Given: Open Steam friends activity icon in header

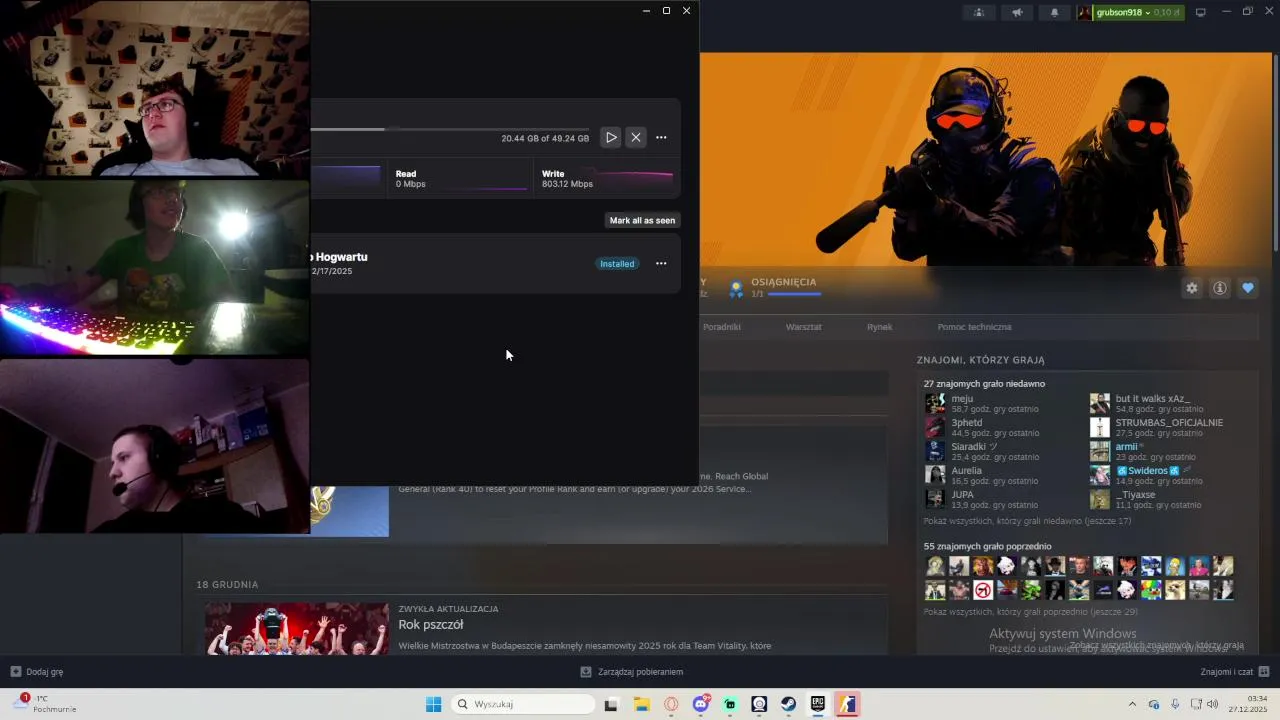Looking at the screenshot, I should 979,12.
